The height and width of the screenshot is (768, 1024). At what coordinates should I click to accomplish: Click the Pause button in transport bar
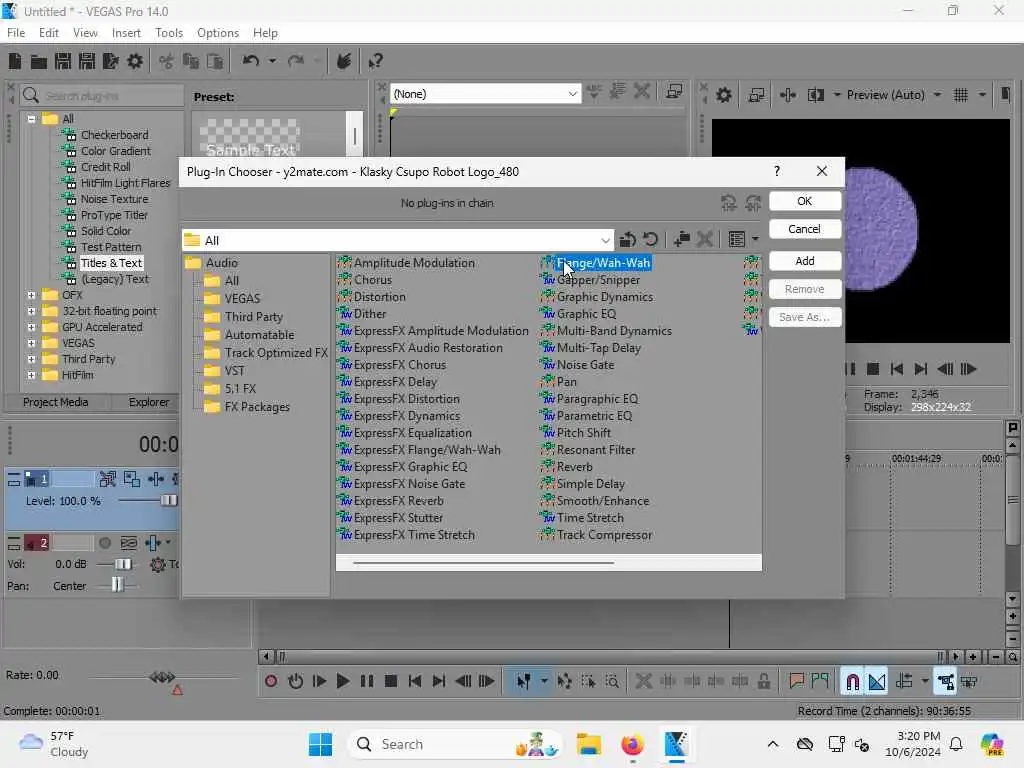367,681
